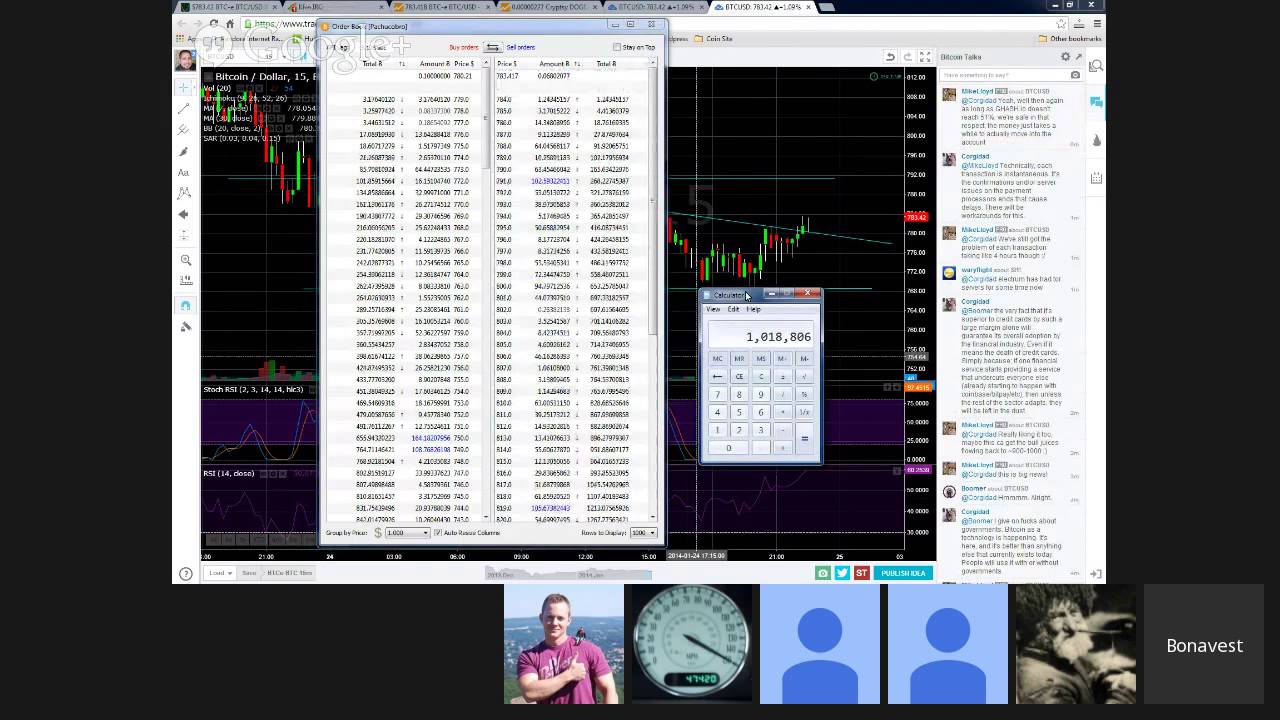
Task: Share chart on StockTwits
Action: coord(861,573)
